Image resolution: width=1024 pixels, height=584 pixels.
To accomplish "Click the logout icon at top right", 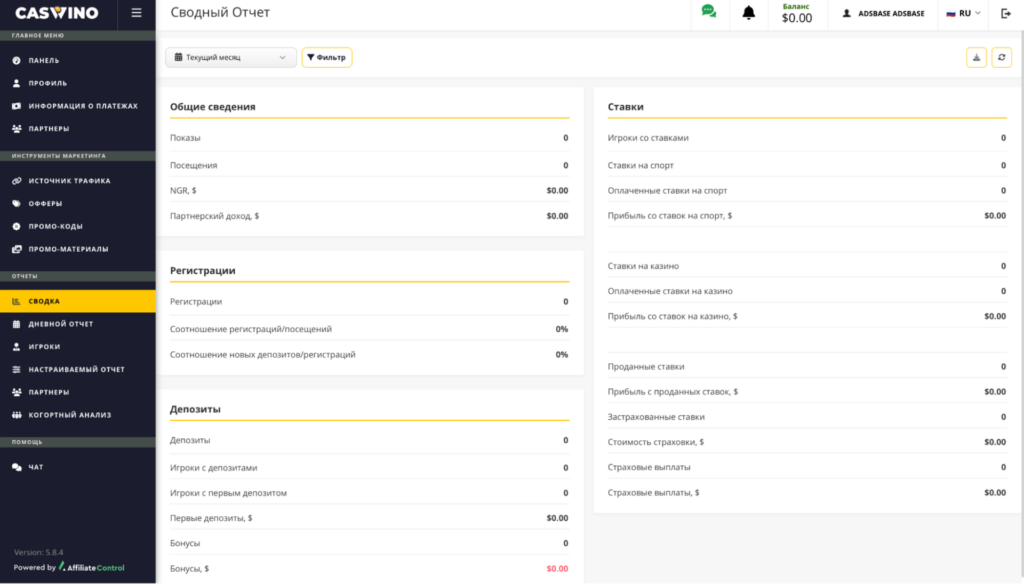I will [1006, 13].
